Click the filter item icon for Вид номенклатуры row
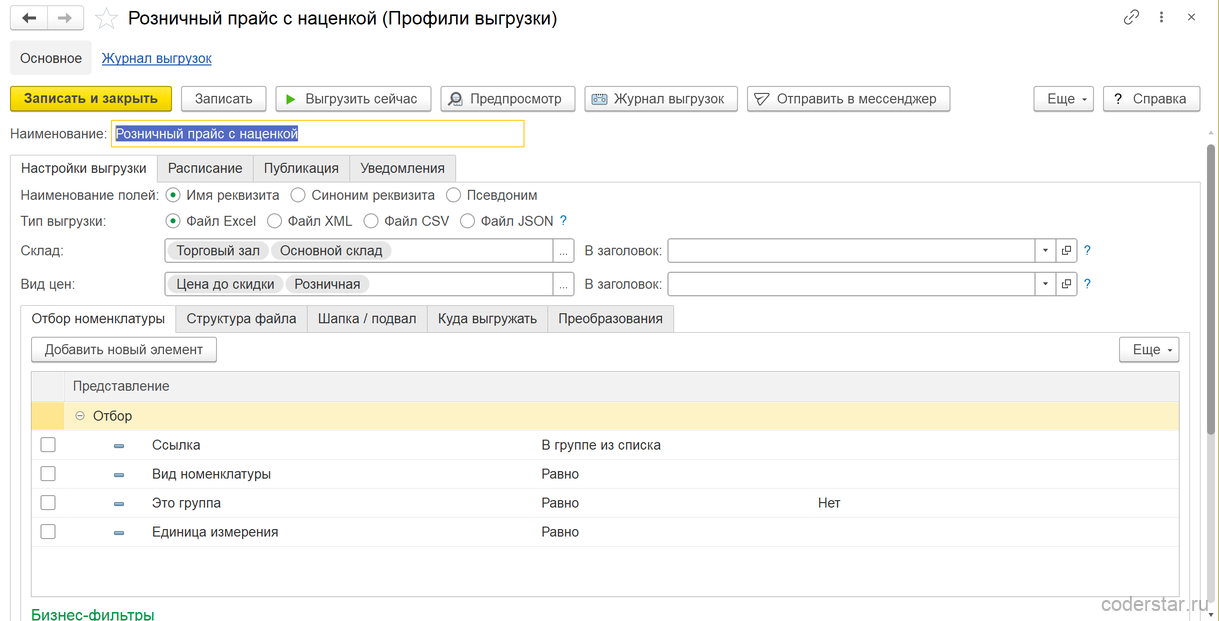The height and width of the screenshot is (621, 1219). point(119,475)
